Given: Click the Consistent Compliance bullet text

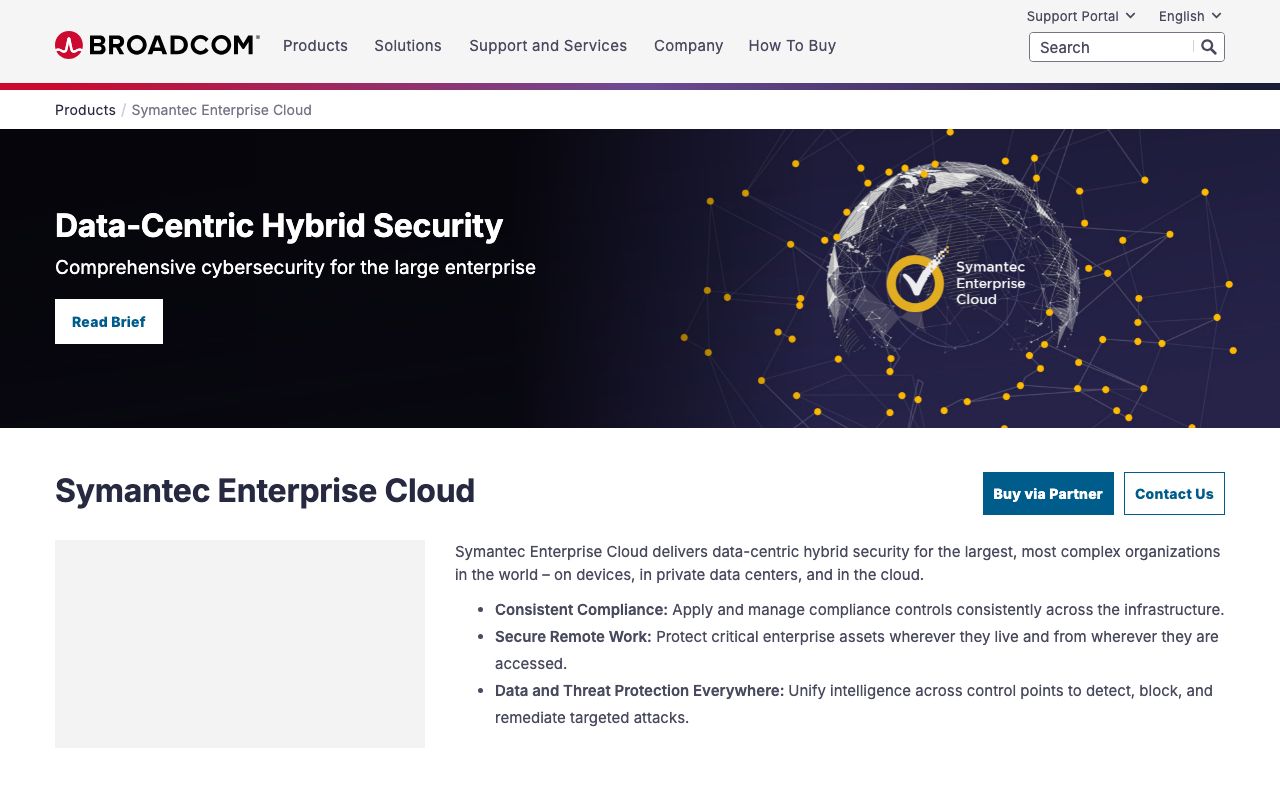Looking at the screenshot, I should (x=859, y=610).
